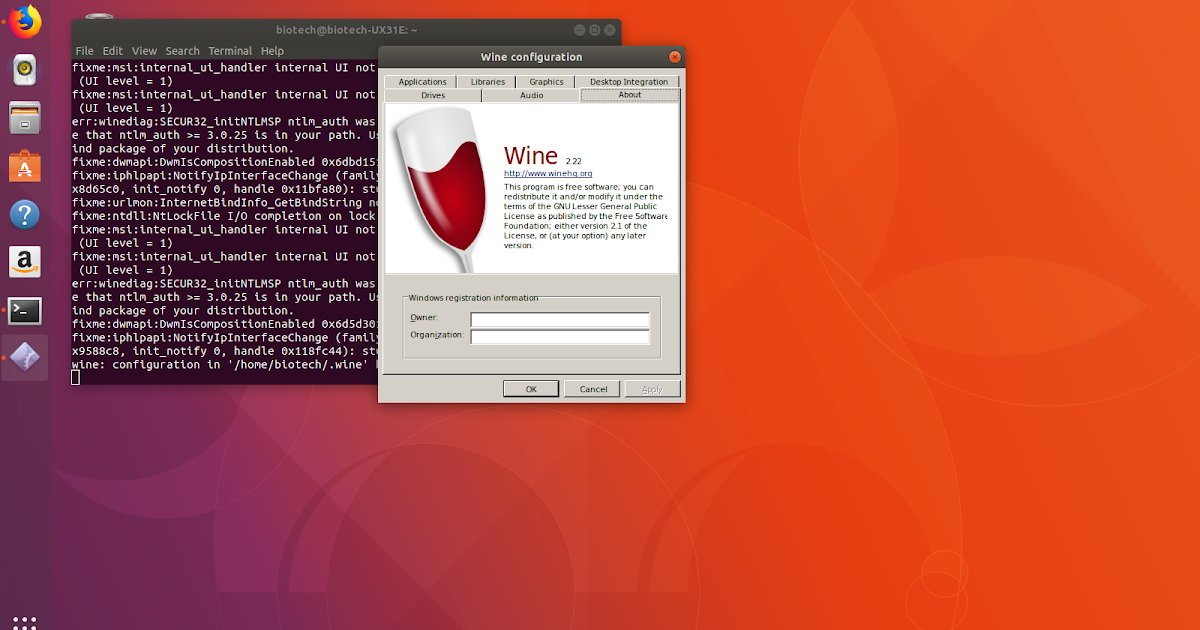Switch to the Graphics tab
The width and height of the screenshot is (1200, 630).
(x=545, y=81)
